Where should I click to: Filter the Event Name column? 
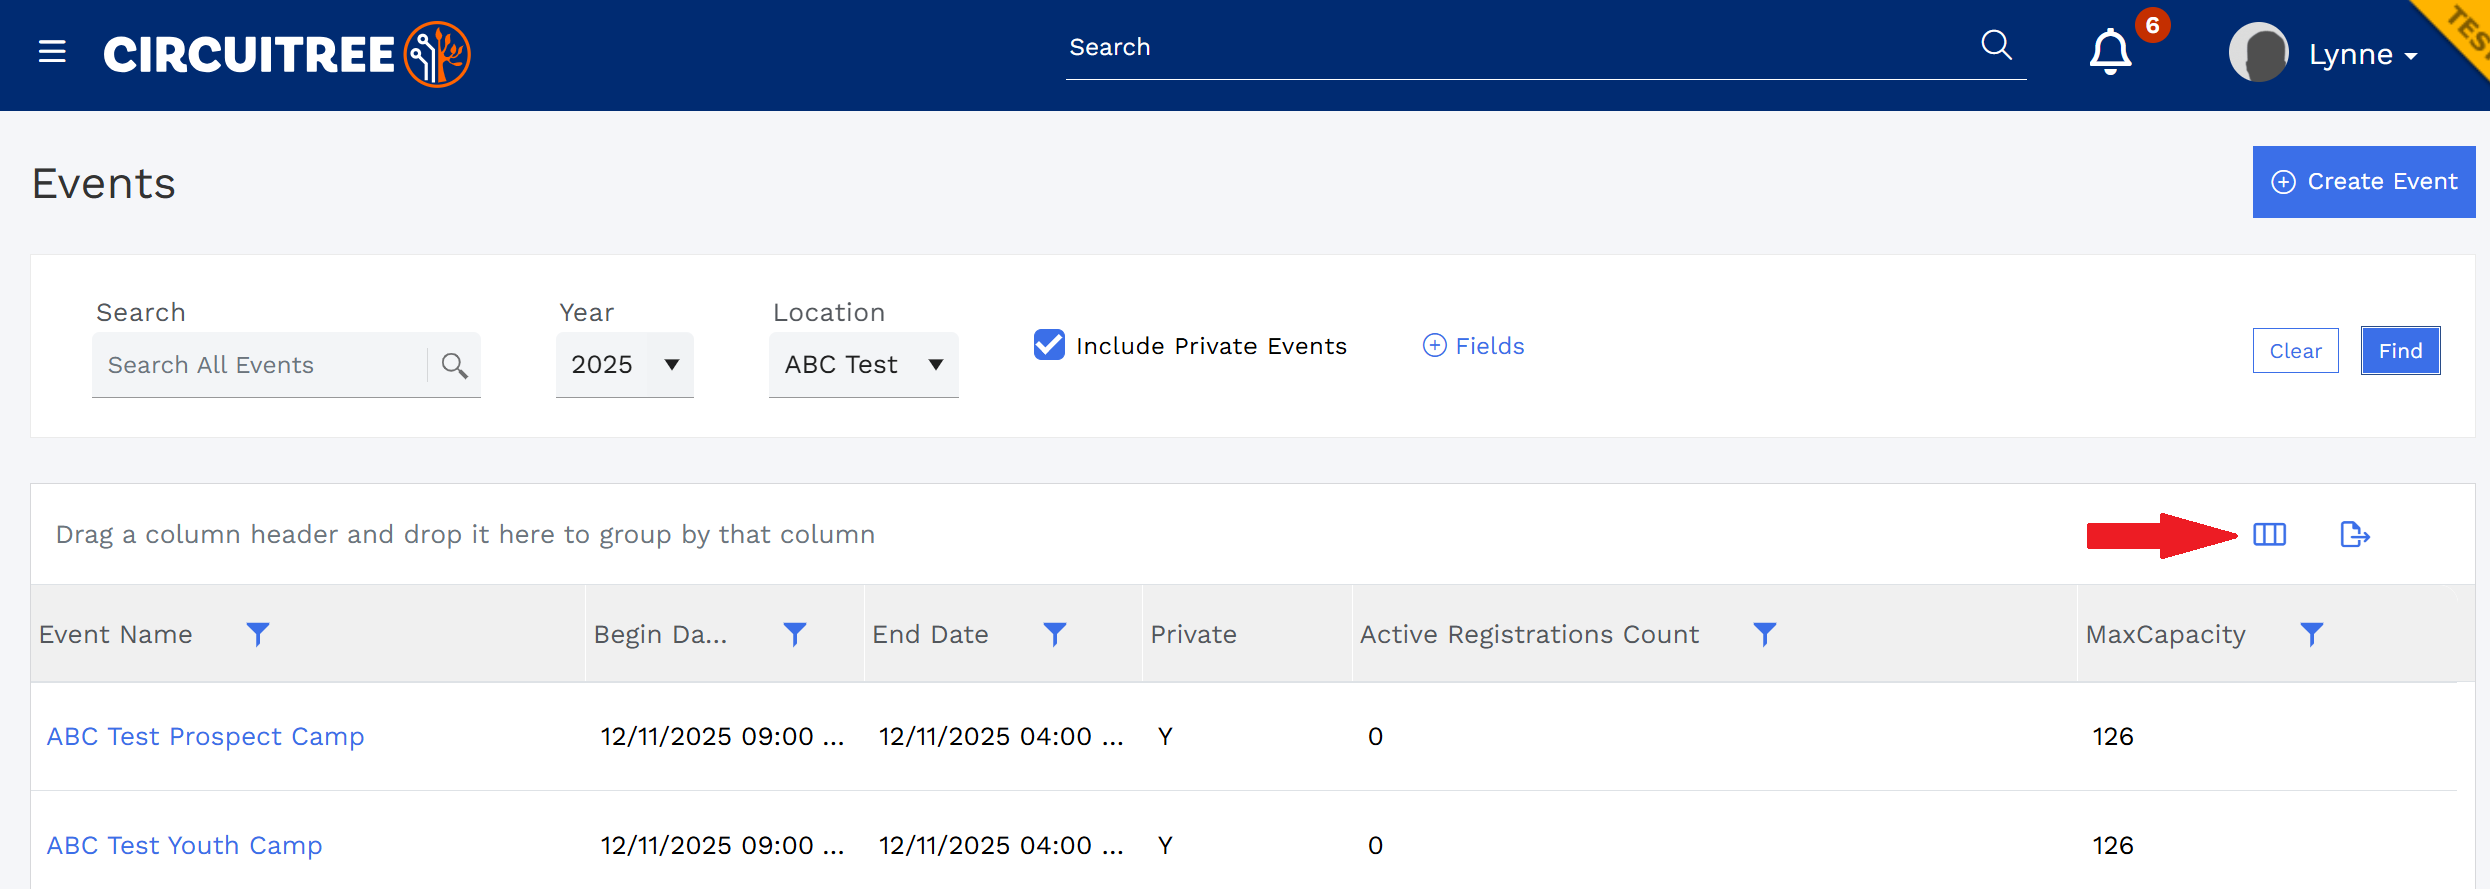pos(258,634)
